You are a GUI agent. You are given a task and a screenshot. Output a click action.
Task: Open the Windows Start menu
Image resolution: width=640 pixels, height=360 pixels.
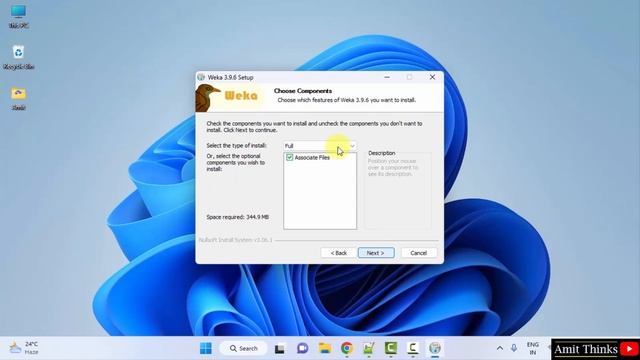pos(206,348)
